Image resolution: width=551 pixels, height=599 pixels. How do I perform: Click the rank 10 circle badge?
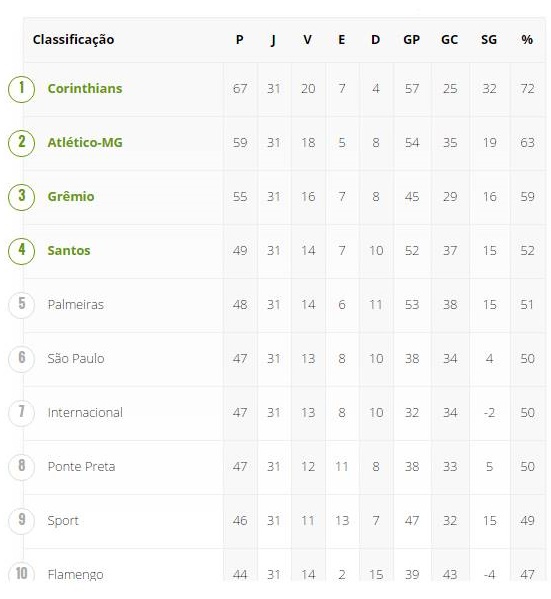[21, 572]
